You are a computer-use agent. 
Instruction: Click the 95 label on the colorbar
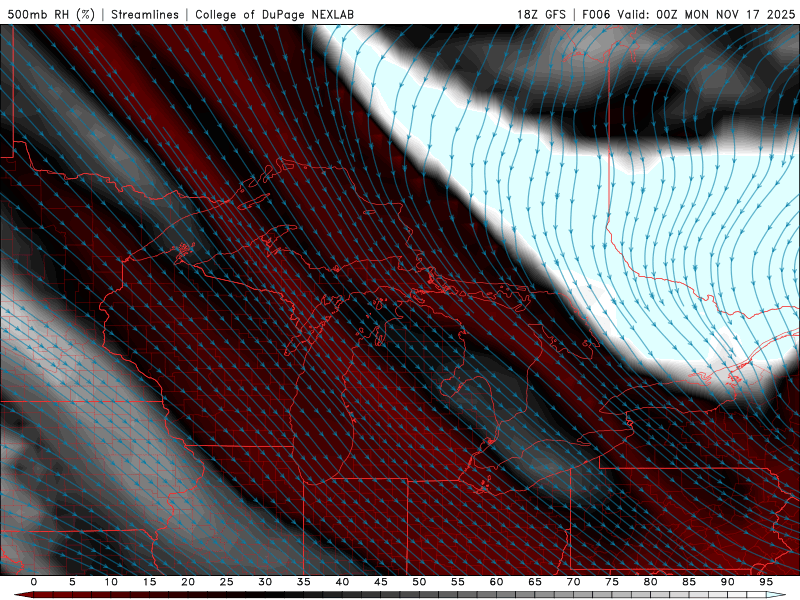765,582
